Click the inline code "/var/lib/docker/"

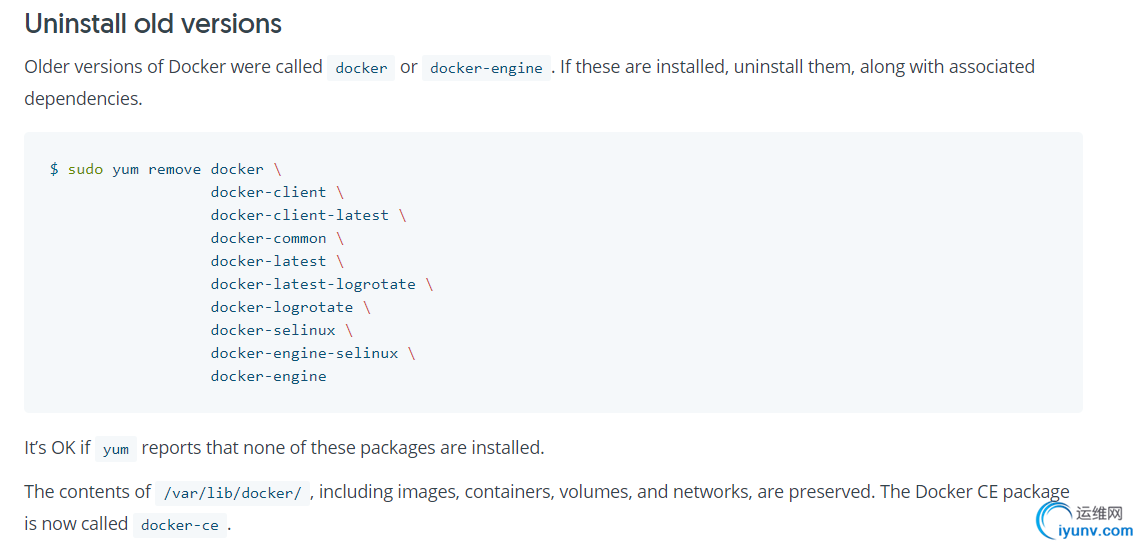point(232,493)
